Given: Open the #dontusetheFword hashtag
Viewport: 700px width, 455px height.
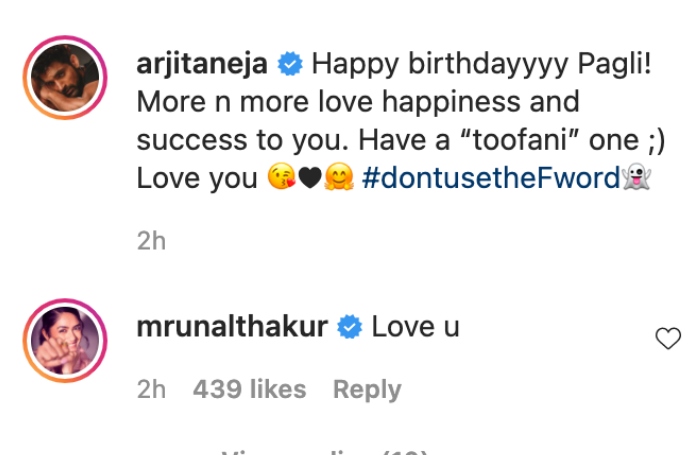Looking at the screenshot, I should pos(492,179).
